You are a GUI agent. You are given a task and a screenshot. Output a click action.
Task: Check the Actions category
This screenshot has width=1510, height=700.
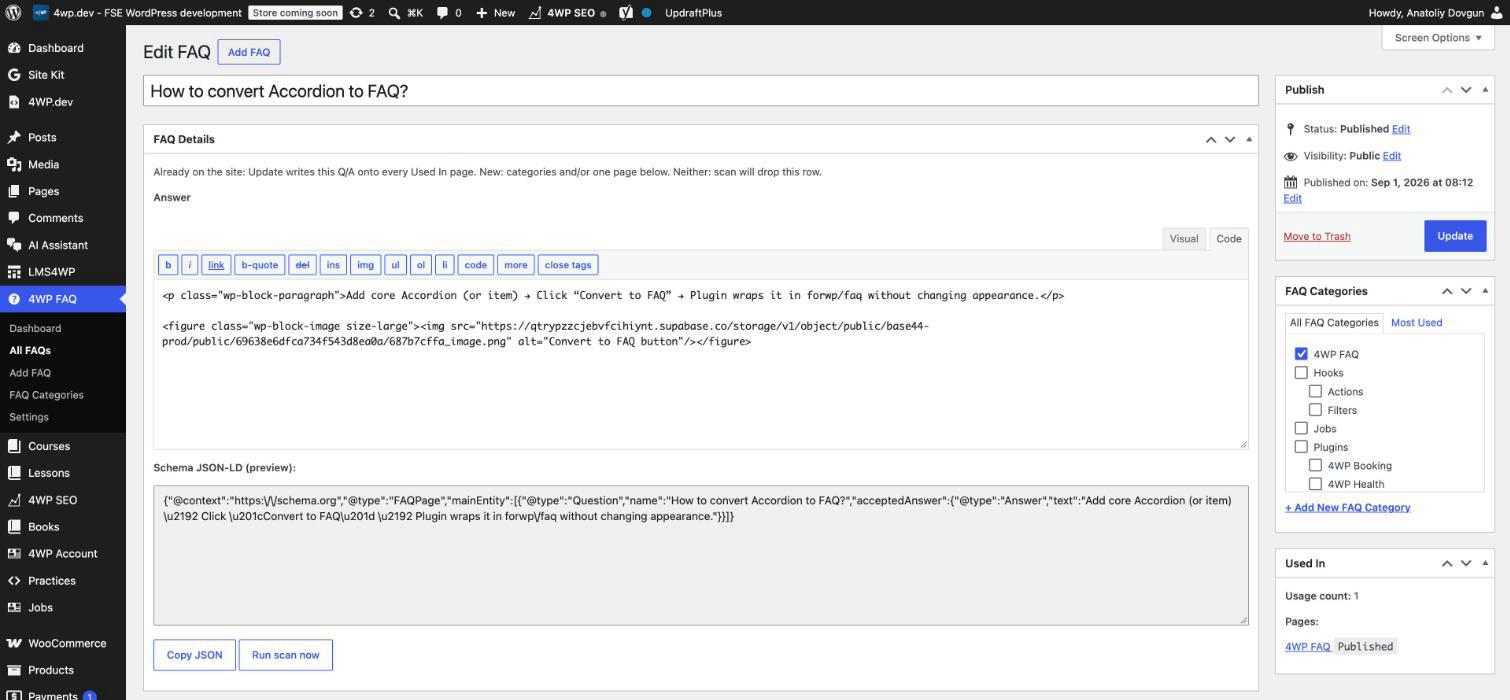tap(1316, 392)
